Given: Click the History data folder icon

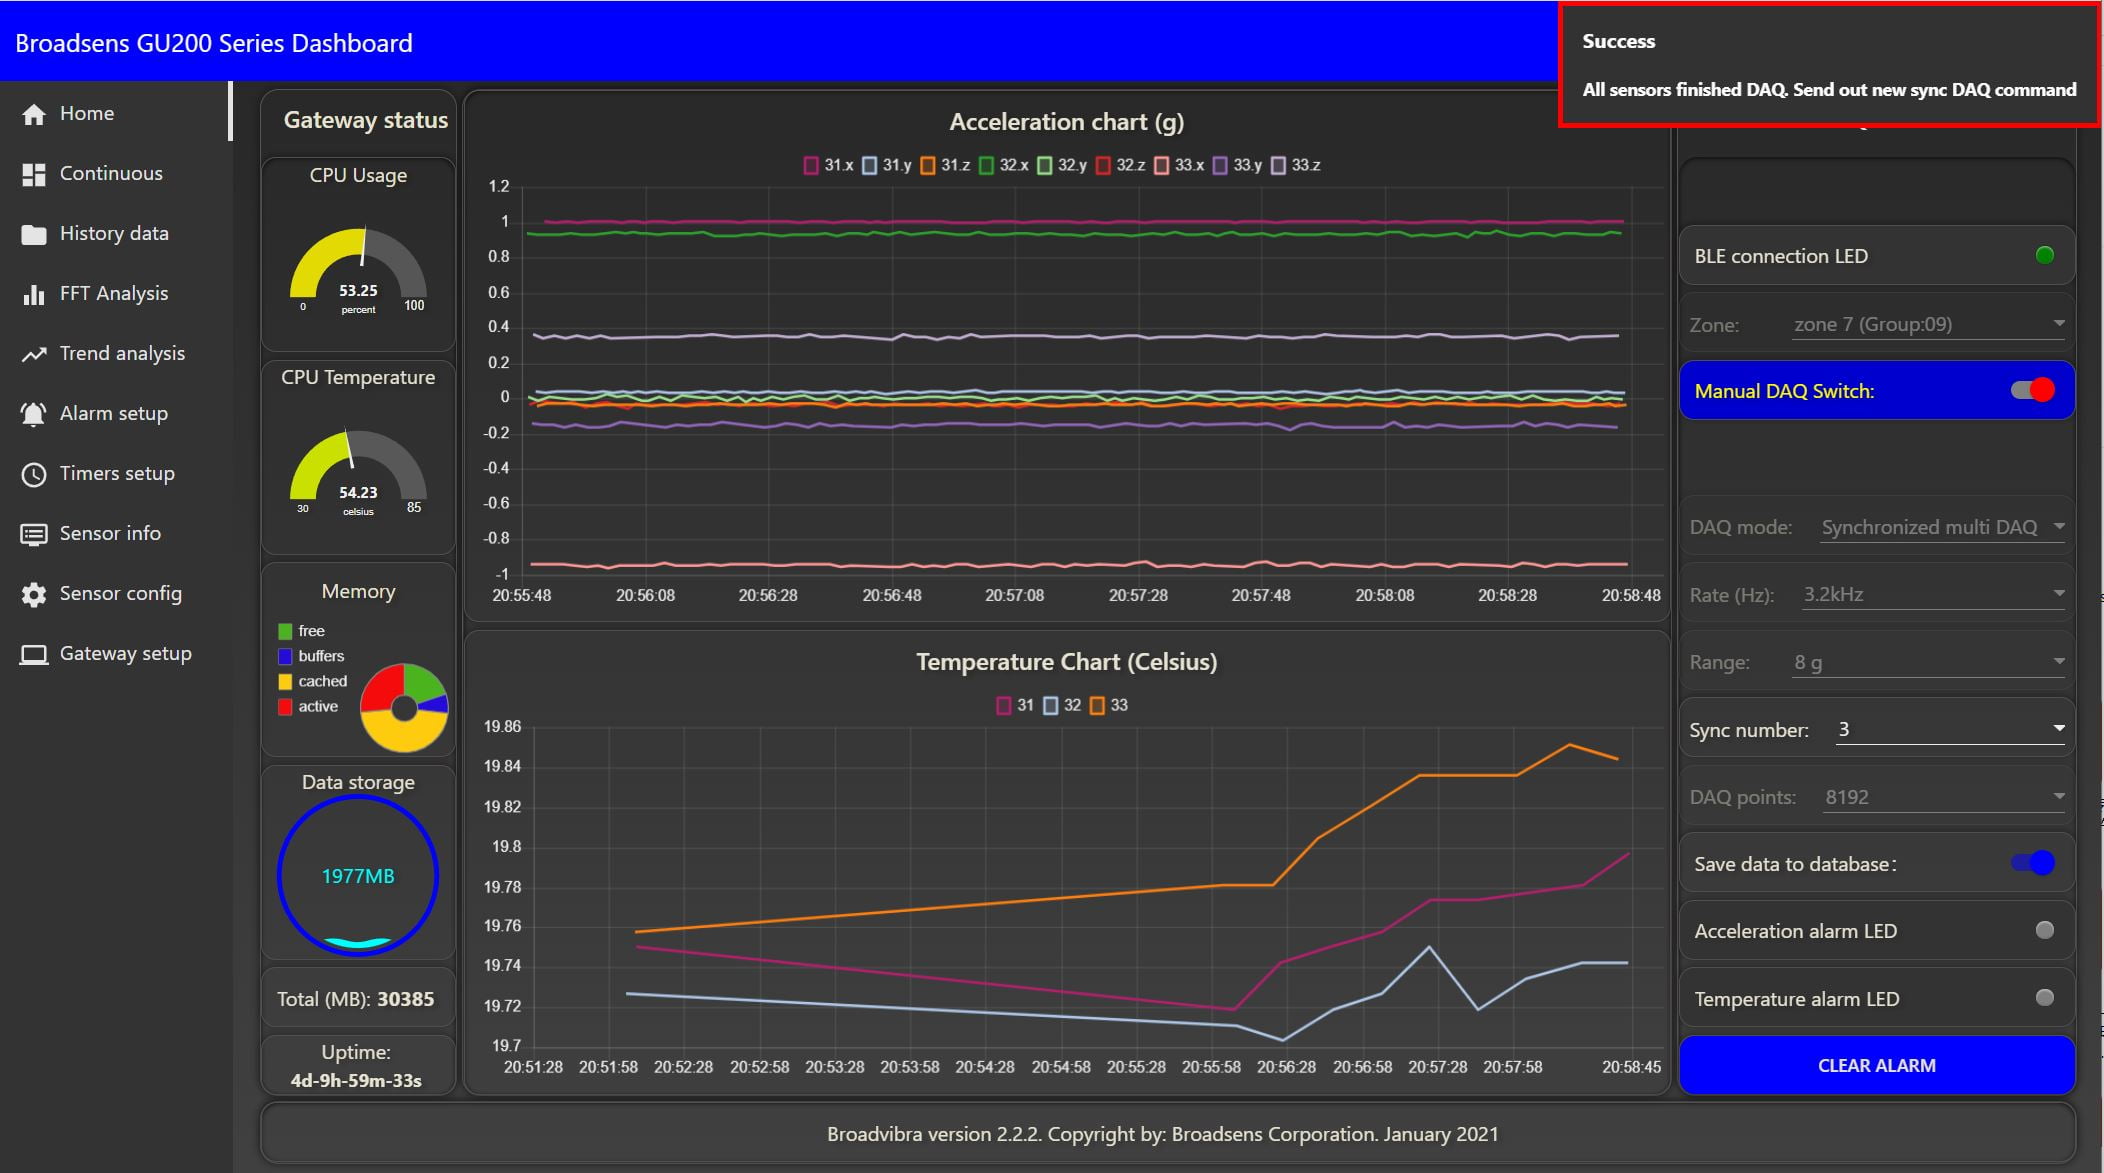Looking at the screenshot, I should (34, 234).
